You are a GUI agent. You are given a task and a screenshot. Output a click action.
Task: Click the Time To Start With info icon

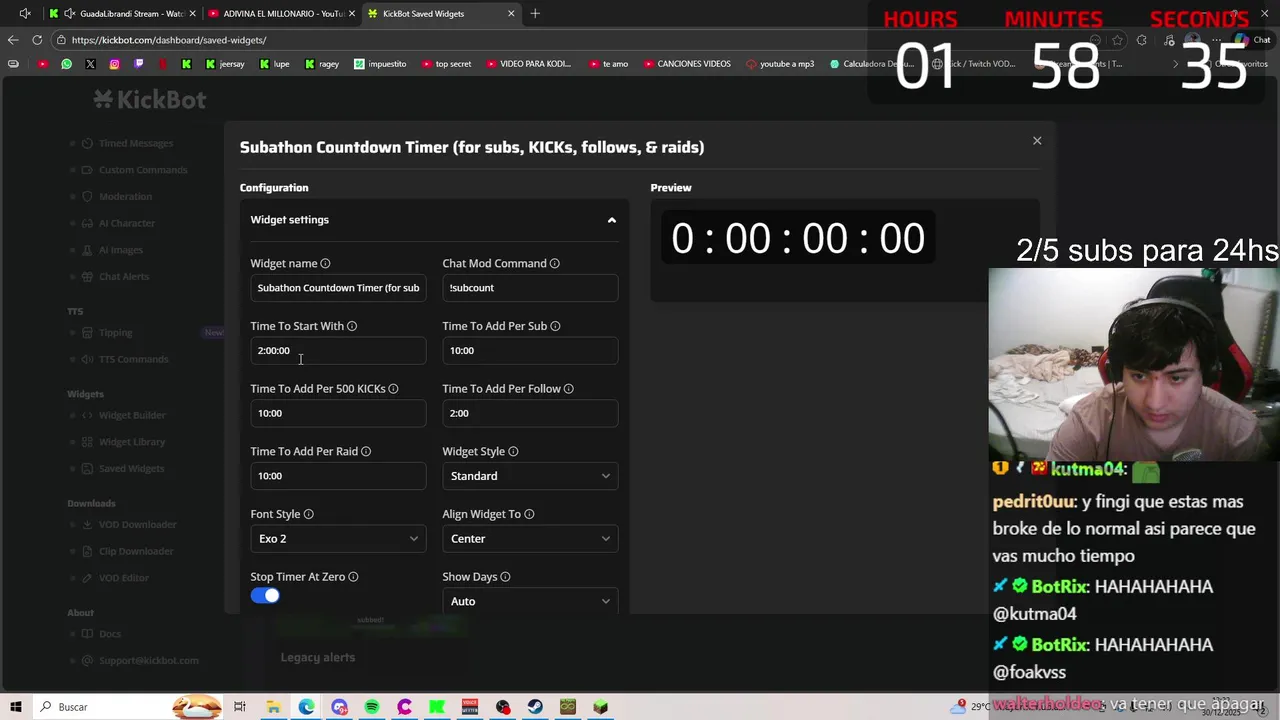click(351, 326)
